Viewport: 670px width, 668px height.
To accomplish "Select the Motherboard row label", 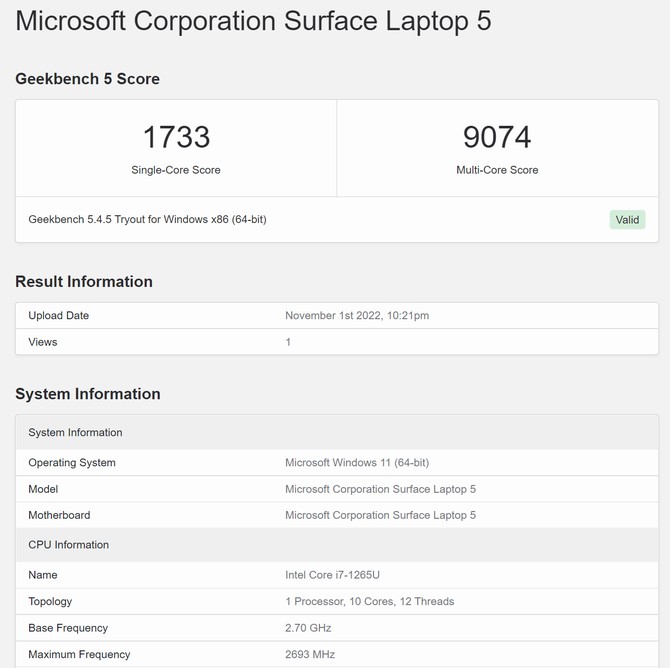I will pos(59,515).
